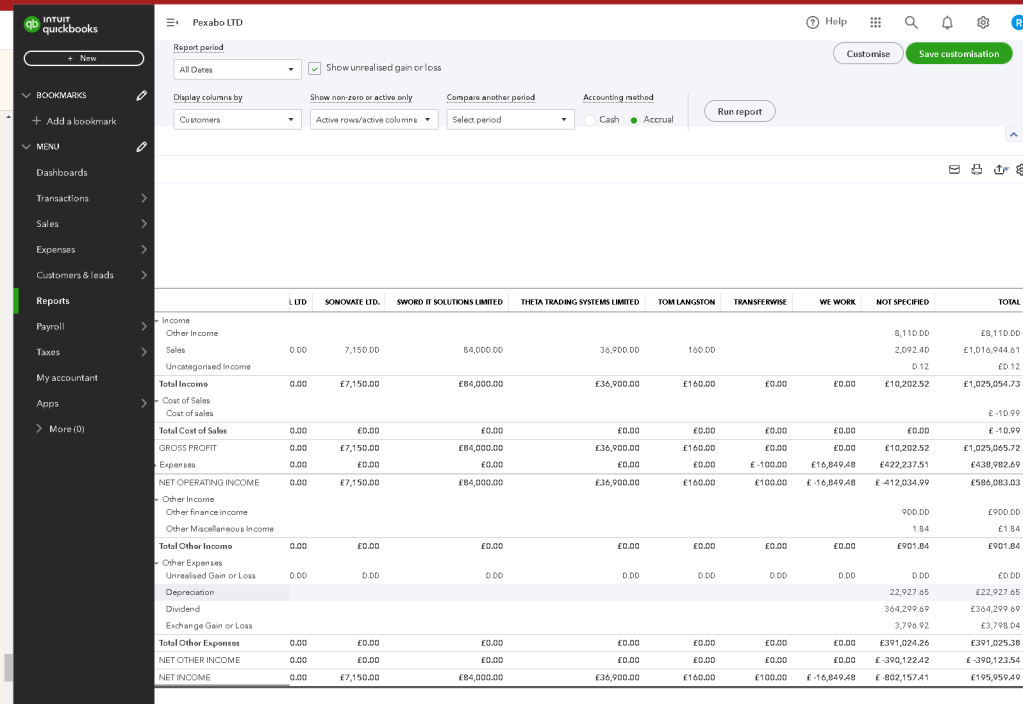Click Dividend total £364,299.69

click(995, 609)
